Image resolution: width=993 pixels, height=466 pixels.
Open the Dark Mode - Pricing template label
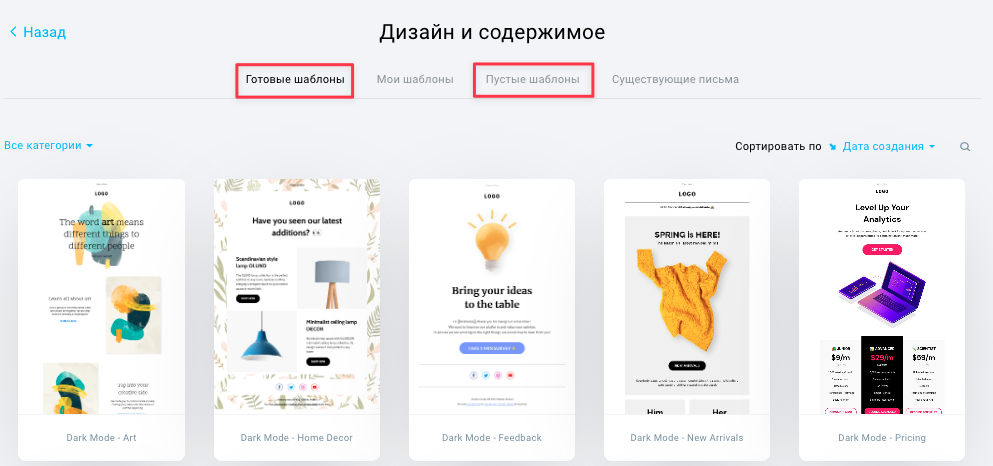[882, 438]
